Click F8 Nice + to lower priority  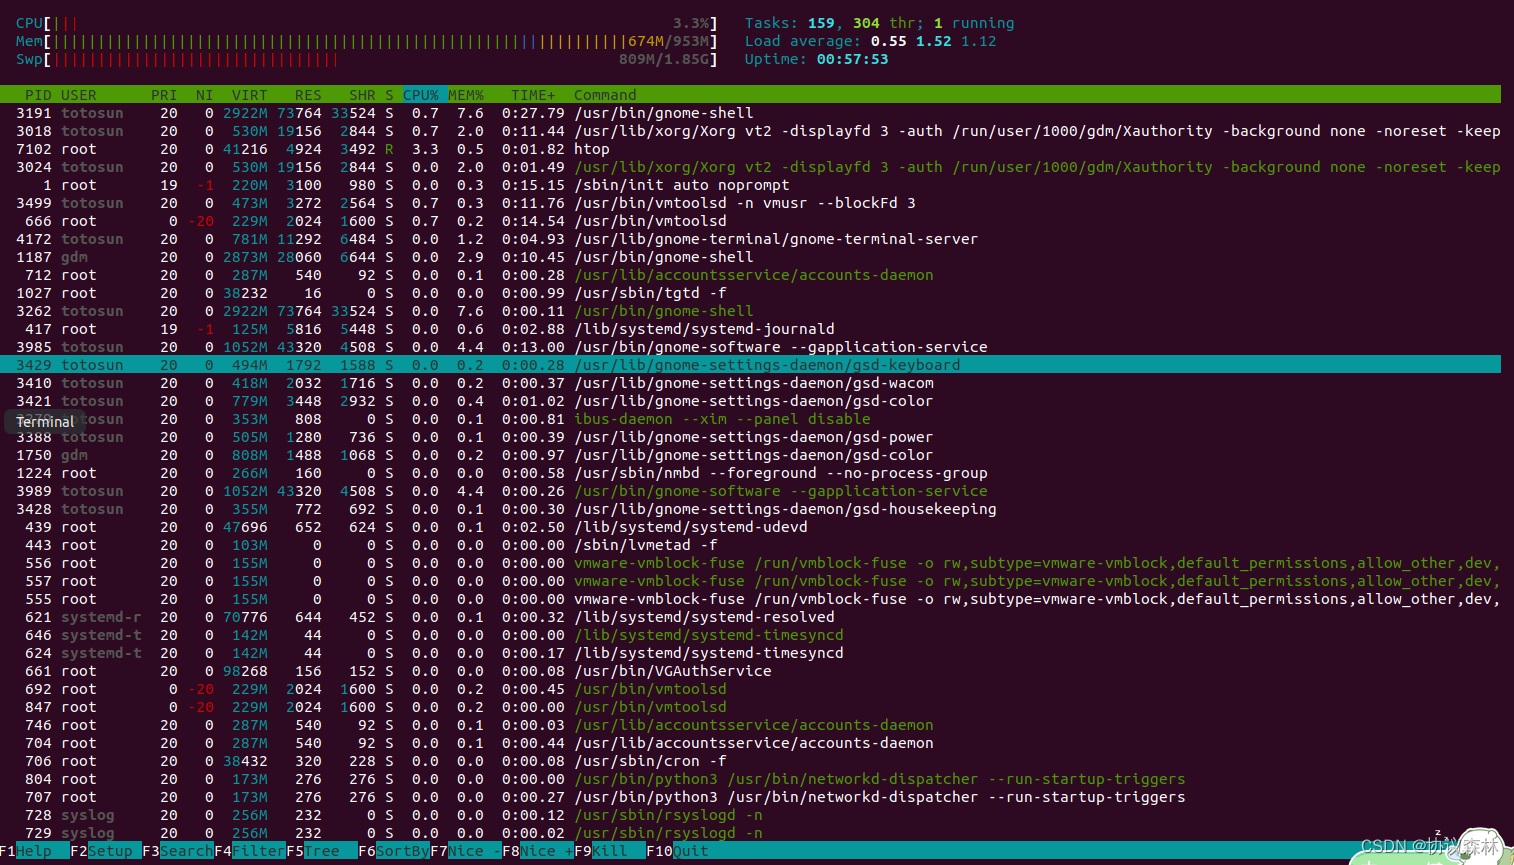pyautogui.click(x=538, y=851)
